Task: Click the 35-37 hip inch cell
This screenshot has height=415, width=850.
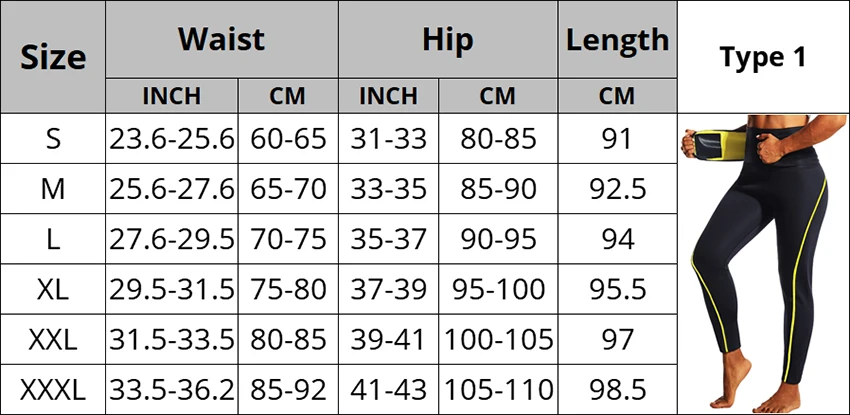Action: pos(389,239)
